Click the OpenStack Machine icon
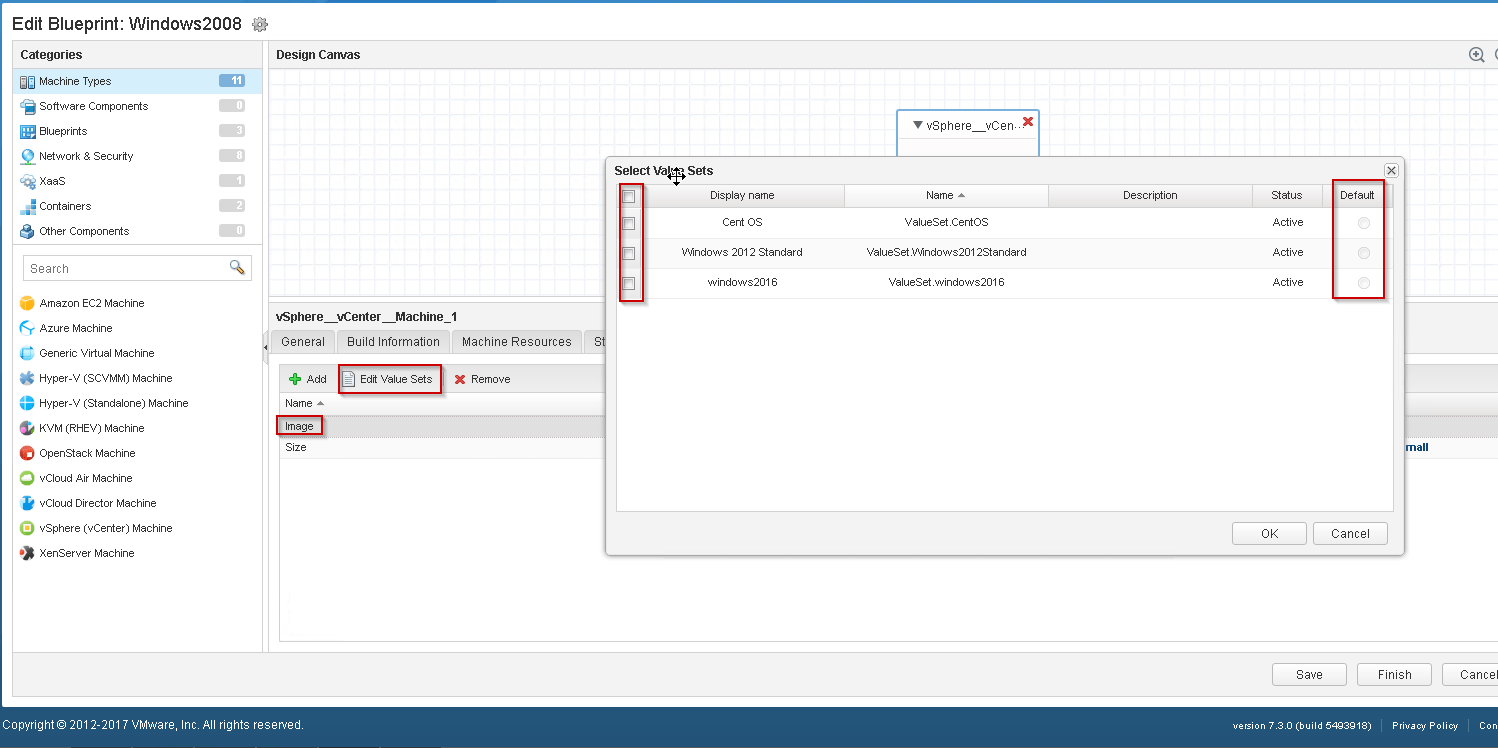The height and width of the screenshot is (748, 1498). point(28,453)
